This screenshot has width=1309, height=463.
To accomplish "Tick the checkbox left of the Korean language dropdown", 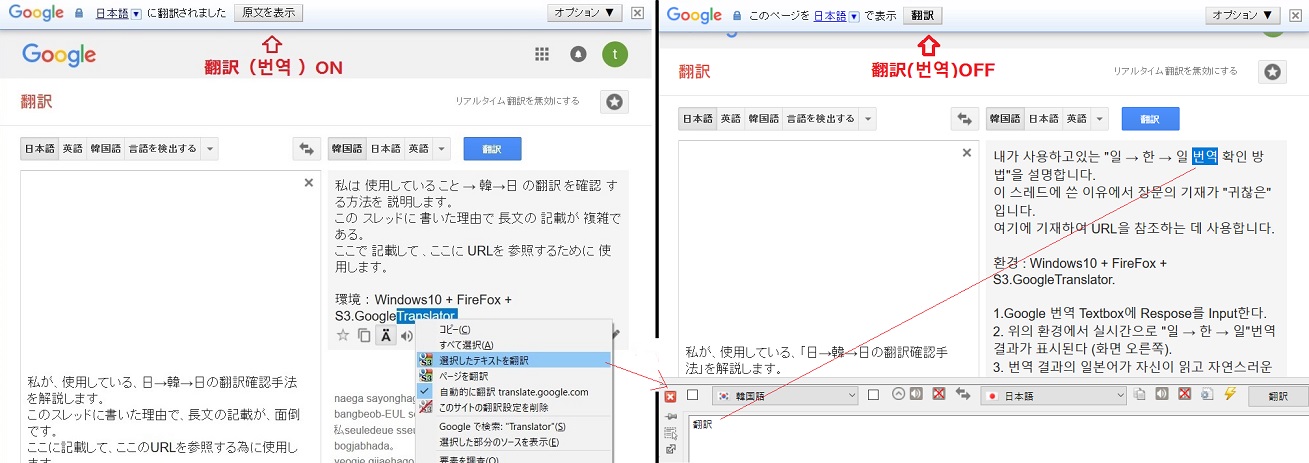I will (x=692, y=394).
